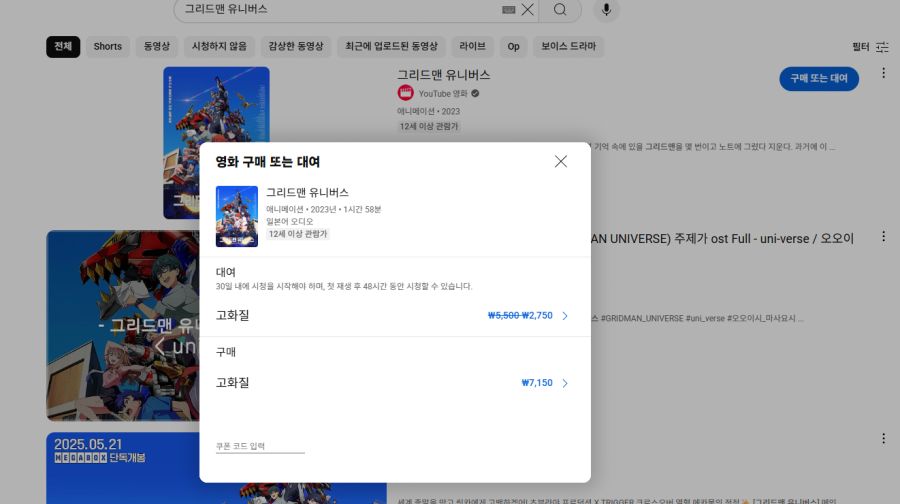Open more options for the MEGABOX video result
The image size is (900, 504).
click(883, 439)
